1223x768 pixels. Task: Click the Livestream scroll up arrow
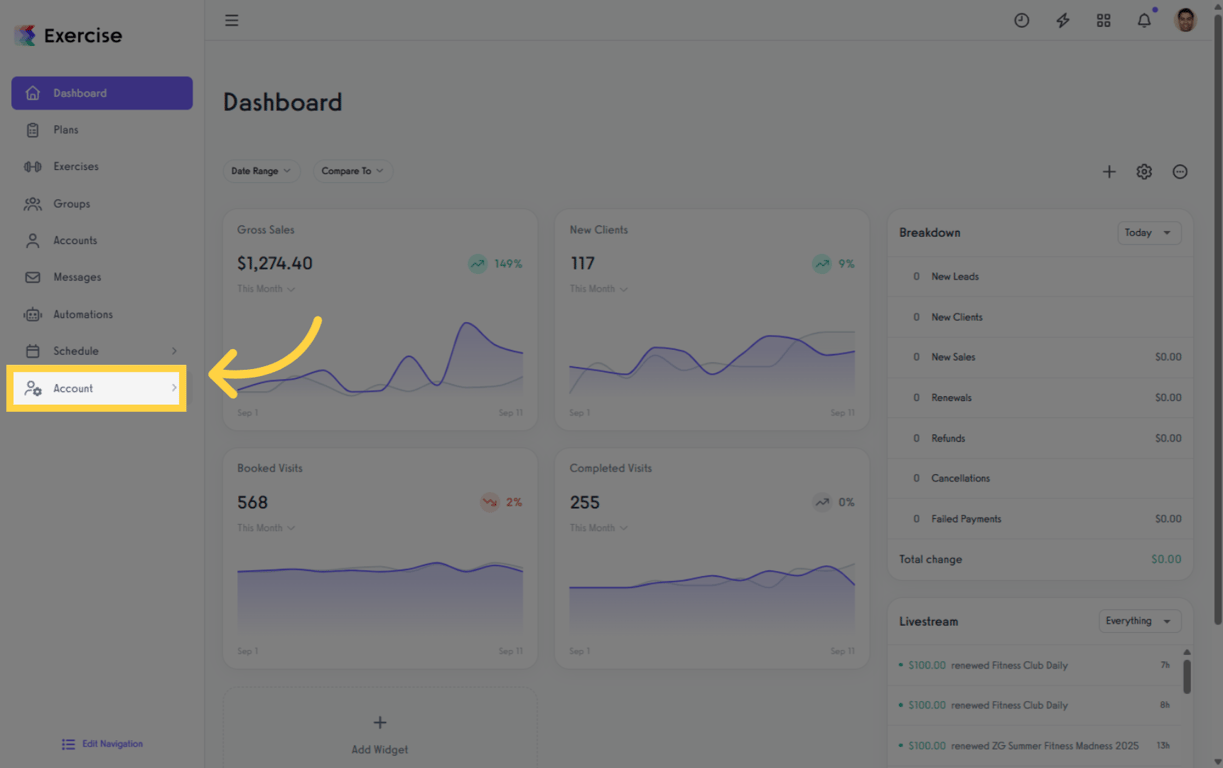pos(1187,652)
